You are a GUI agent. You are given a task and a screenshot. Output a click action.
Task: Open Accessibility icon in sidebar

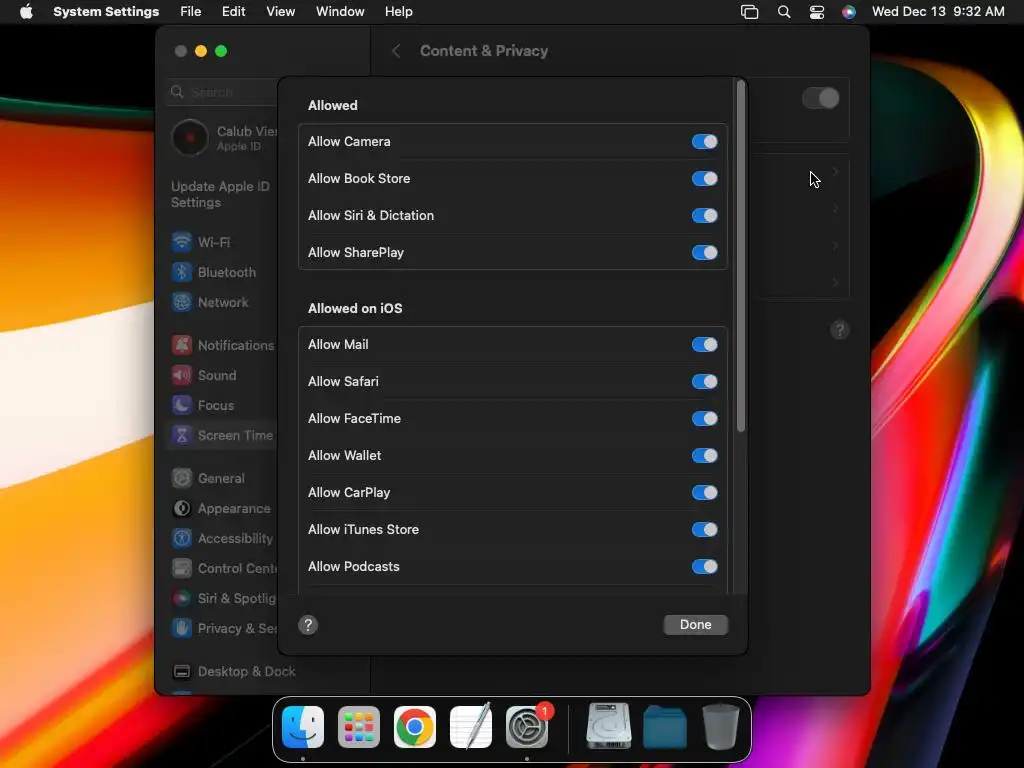pos(182,538)
